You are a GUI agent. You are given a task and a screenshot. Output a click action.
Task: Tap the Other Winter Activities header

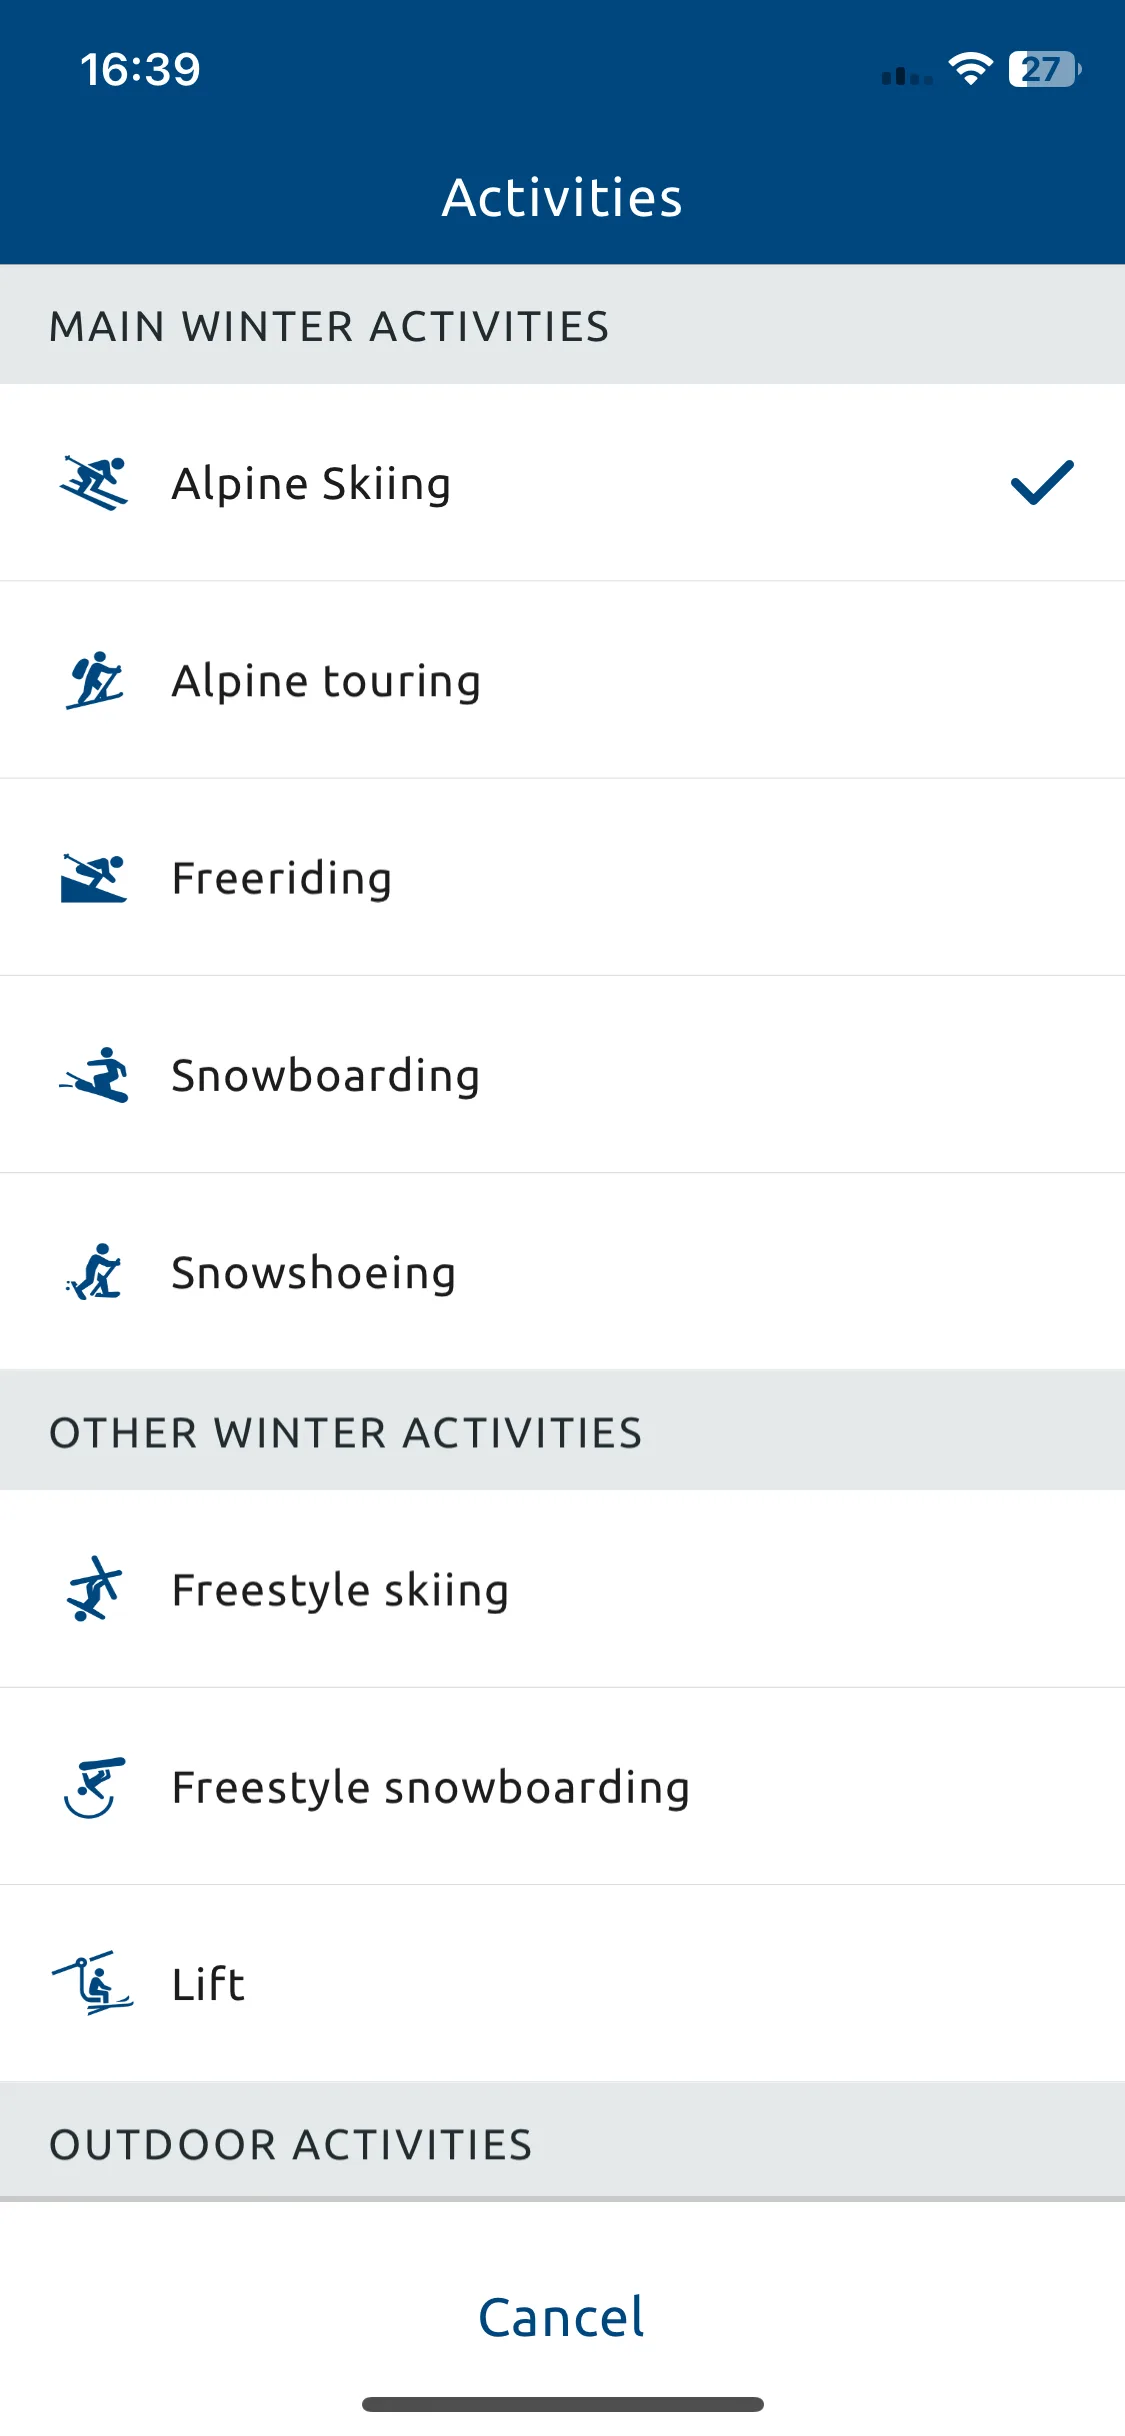[562, 1431]
